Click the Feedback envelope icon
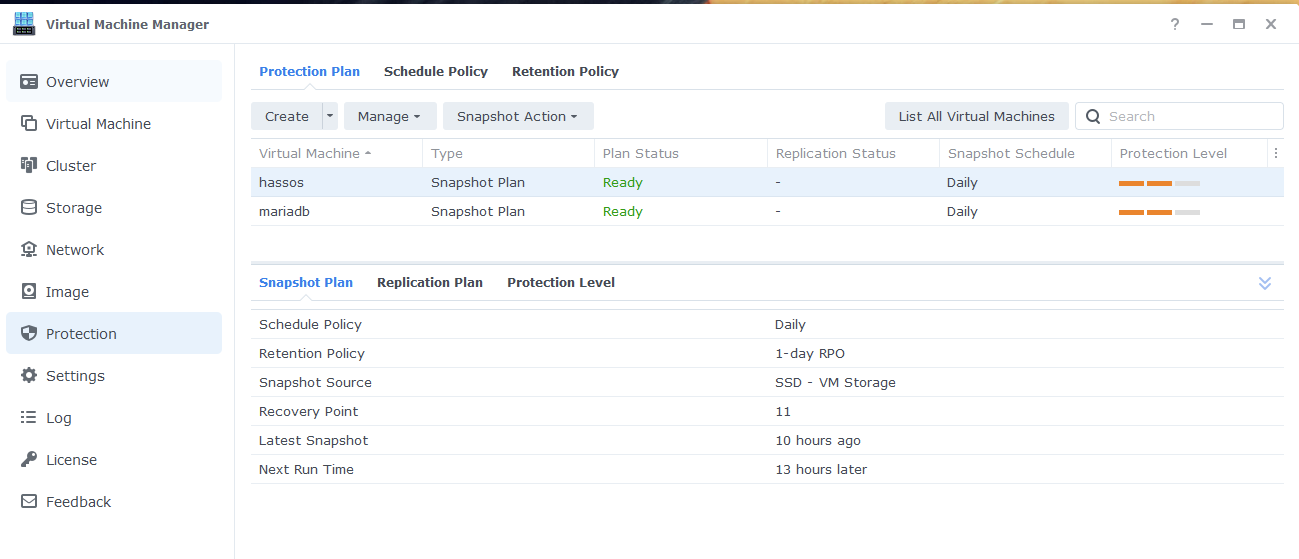Viewport: 1299px width, 559px height. tap(29, 502)
